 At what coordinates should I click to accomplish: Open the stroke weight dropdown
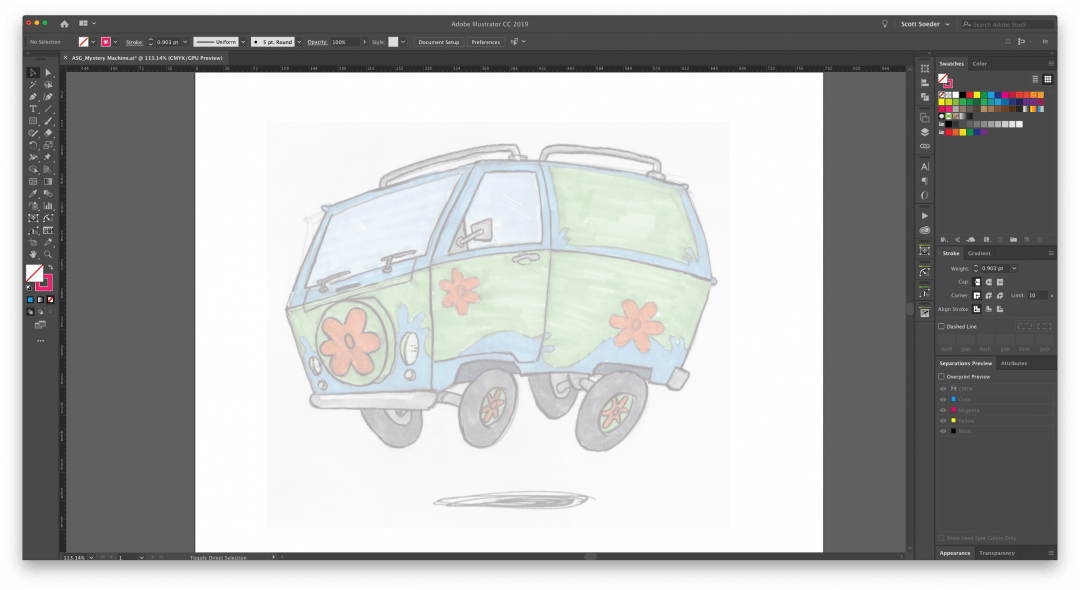(x=185, y=42)
